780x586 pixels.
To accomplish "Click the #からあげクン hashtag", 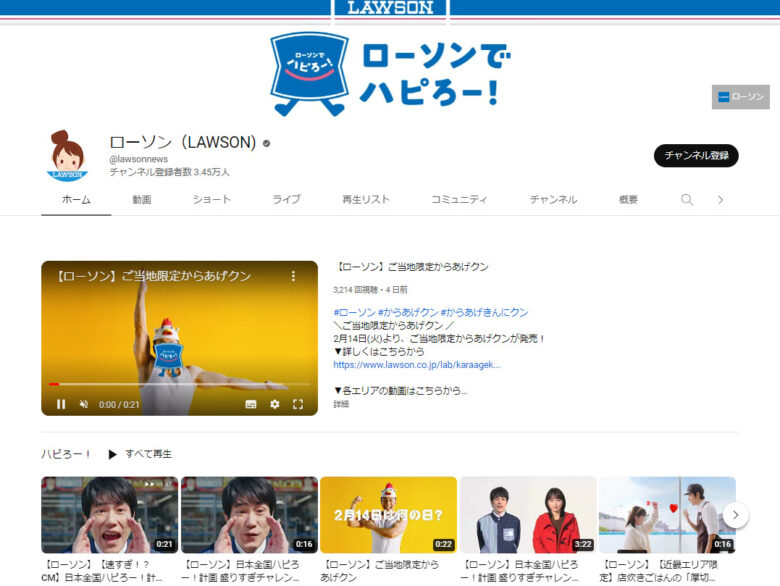I will pyautogui.click(x=408, y=312).
